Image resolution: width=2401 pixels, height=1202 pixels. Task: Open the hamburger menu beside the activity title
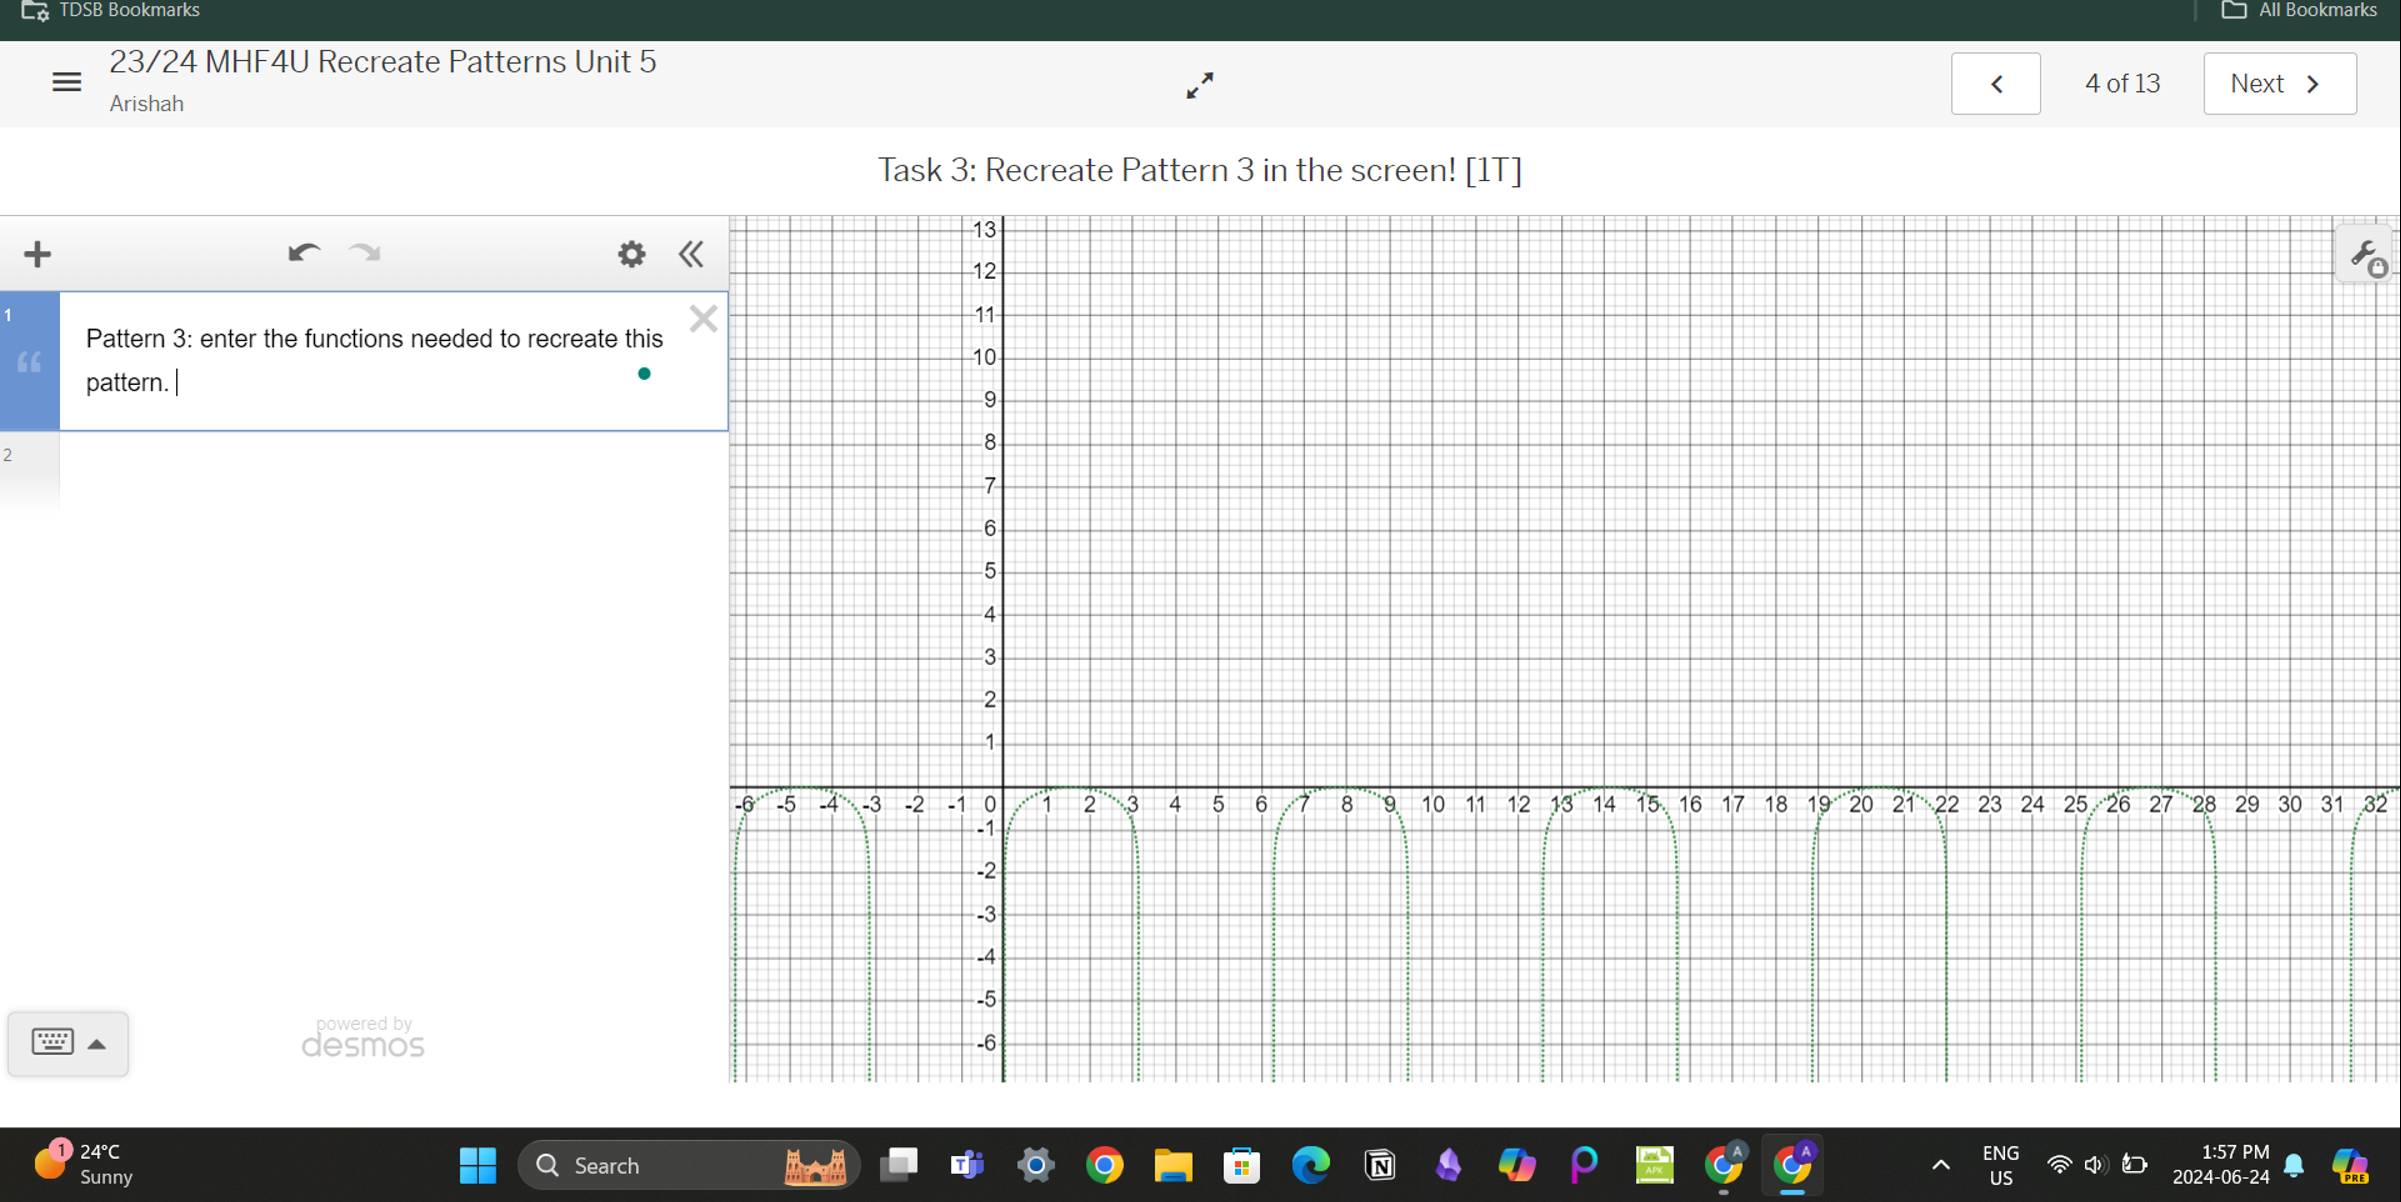coord(66,82)
